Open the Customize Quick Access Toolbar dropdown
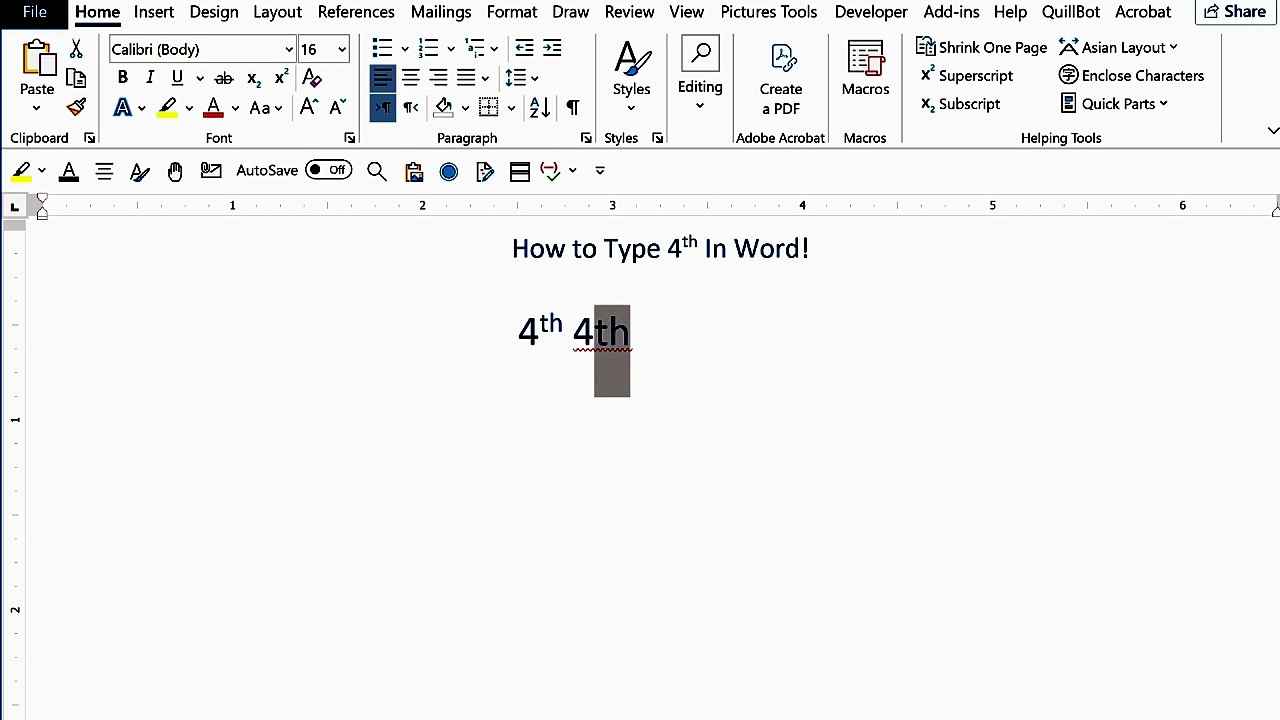Image resolution: width=1280 pixels, height=720 pixels. [600, 171]
